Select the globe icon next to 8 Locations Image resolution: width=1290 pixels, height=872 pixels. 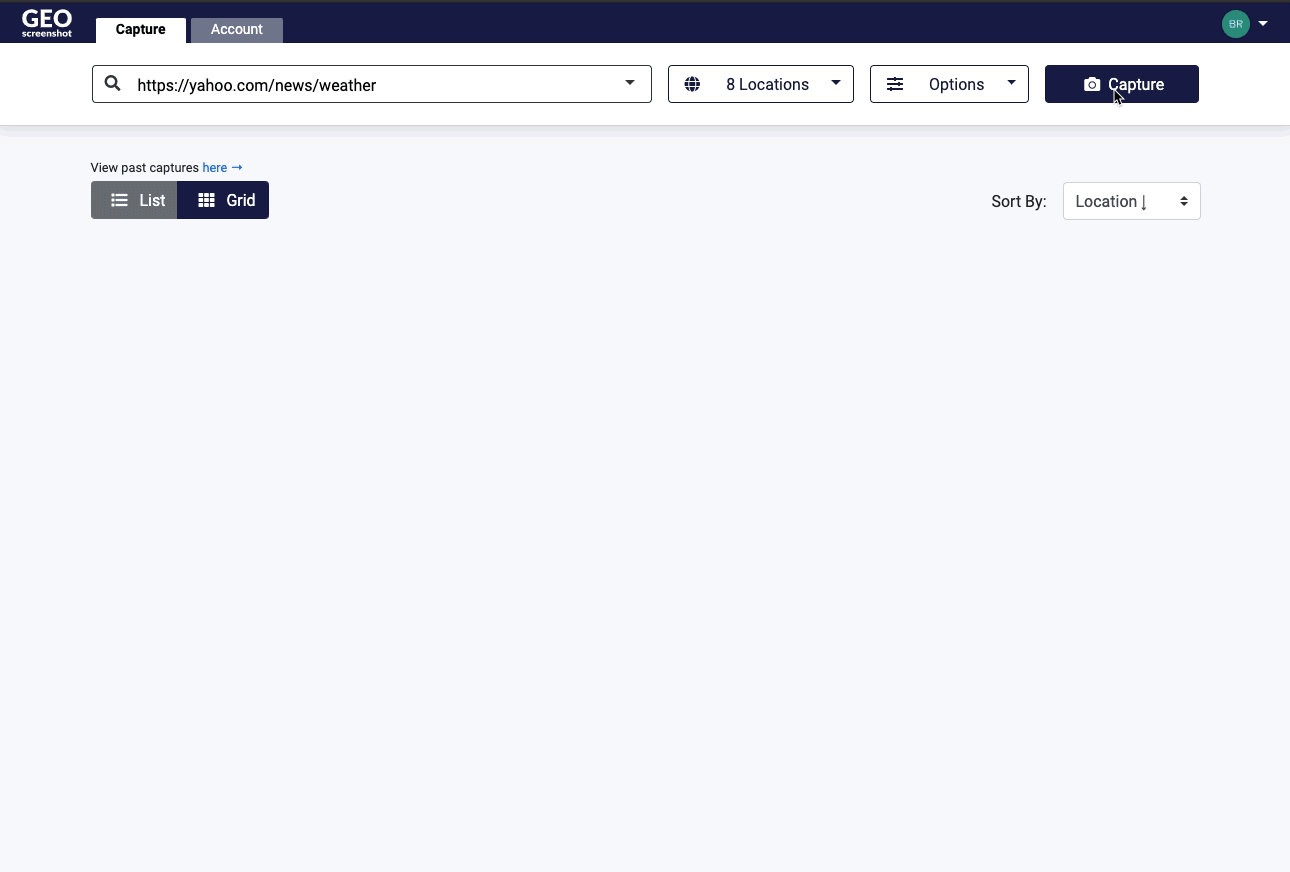693,84
